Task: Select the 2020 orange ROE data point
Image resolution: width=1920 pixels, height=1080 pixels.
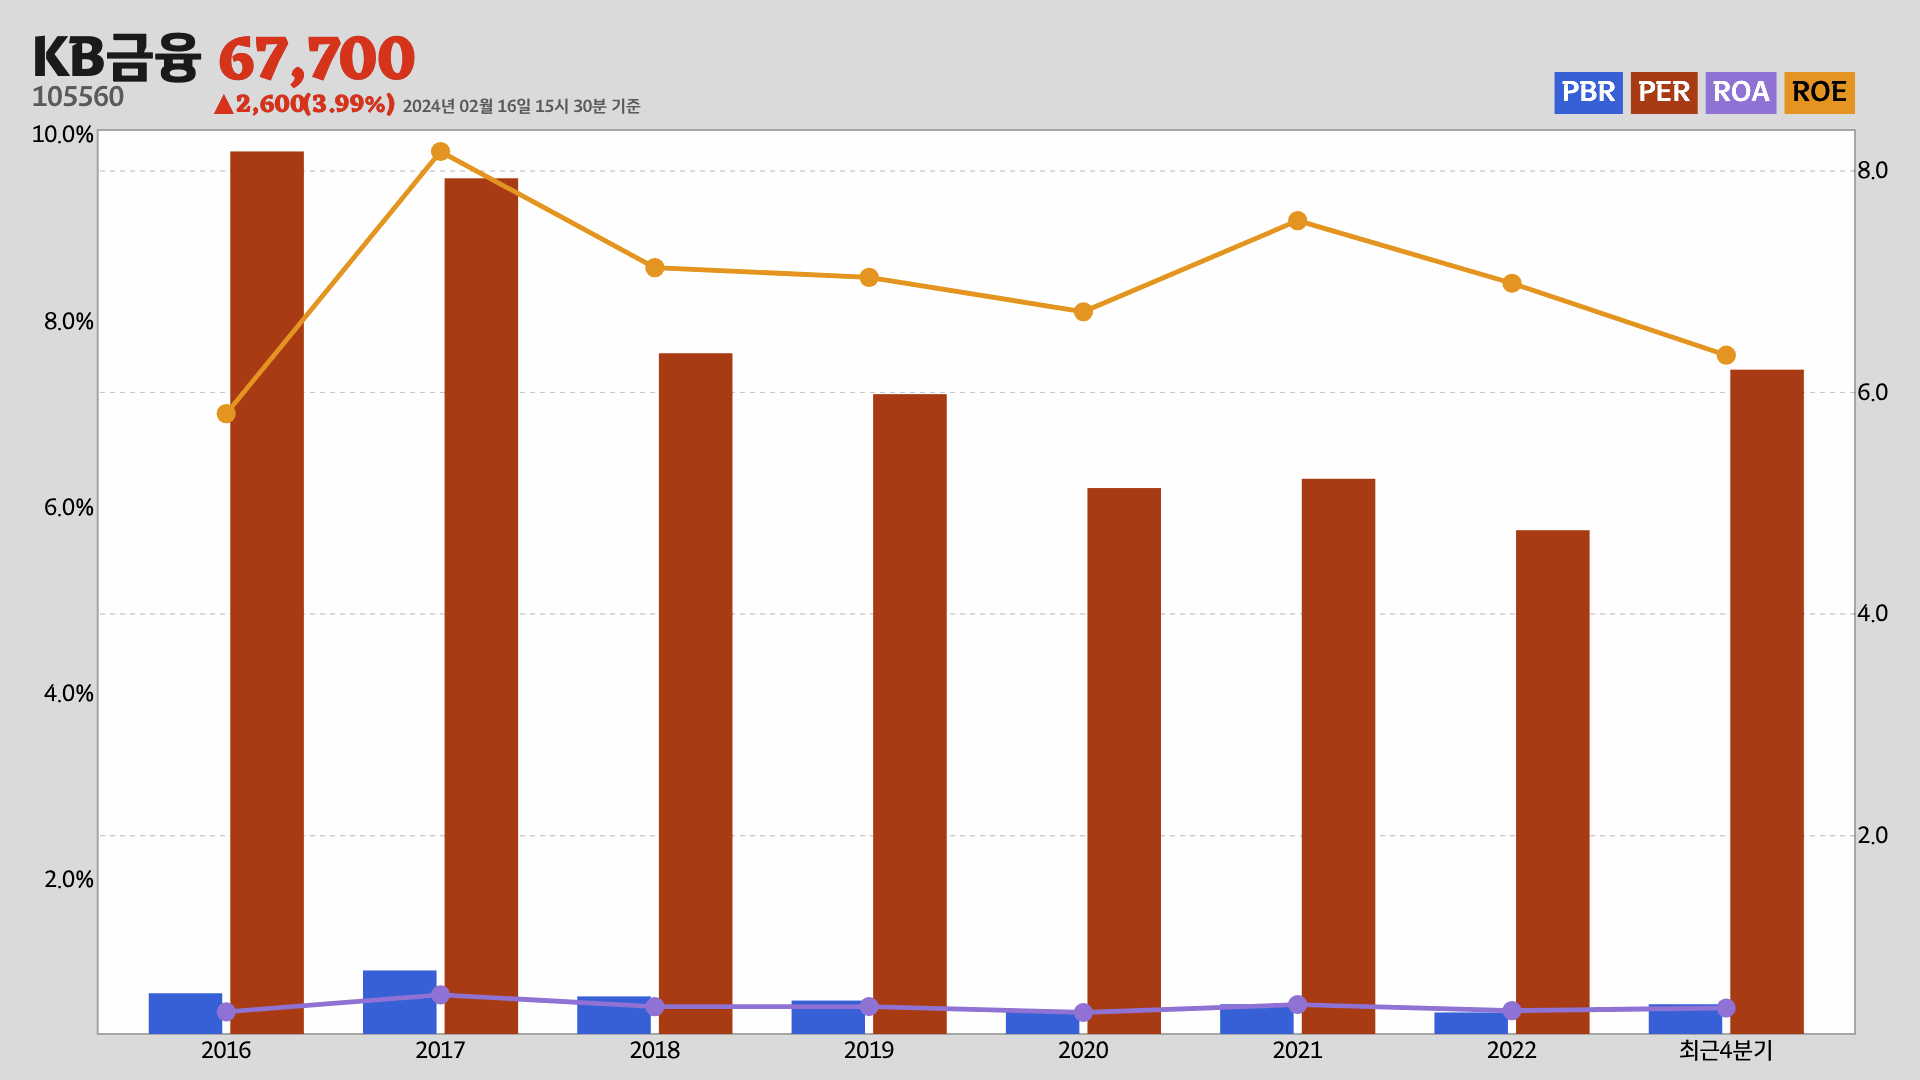Action: tap(1083, 312)
